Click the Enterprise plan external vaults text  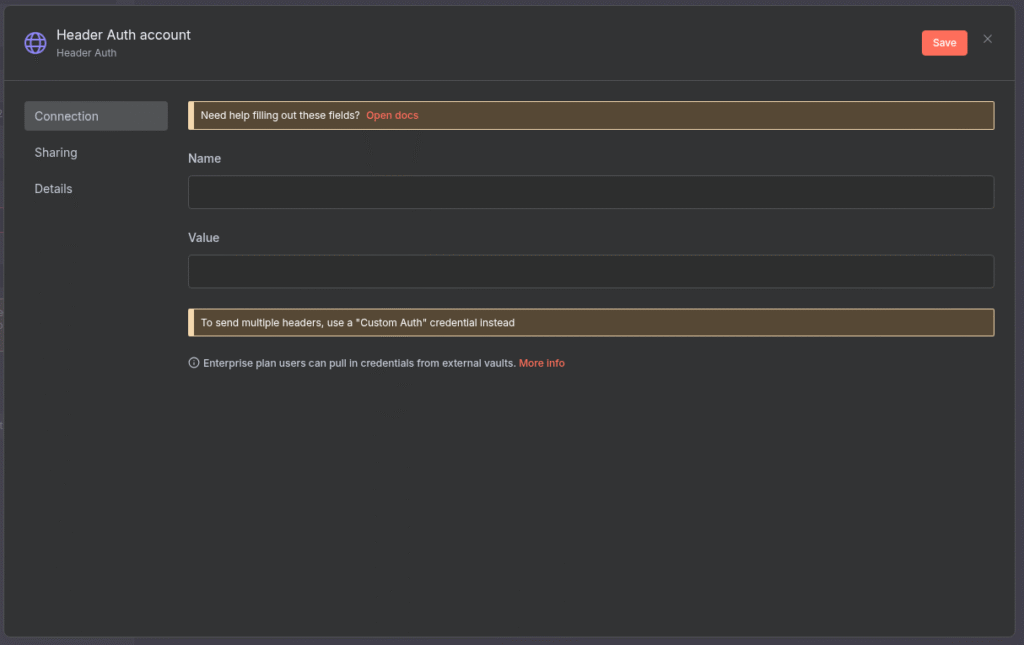coord(359,363)
